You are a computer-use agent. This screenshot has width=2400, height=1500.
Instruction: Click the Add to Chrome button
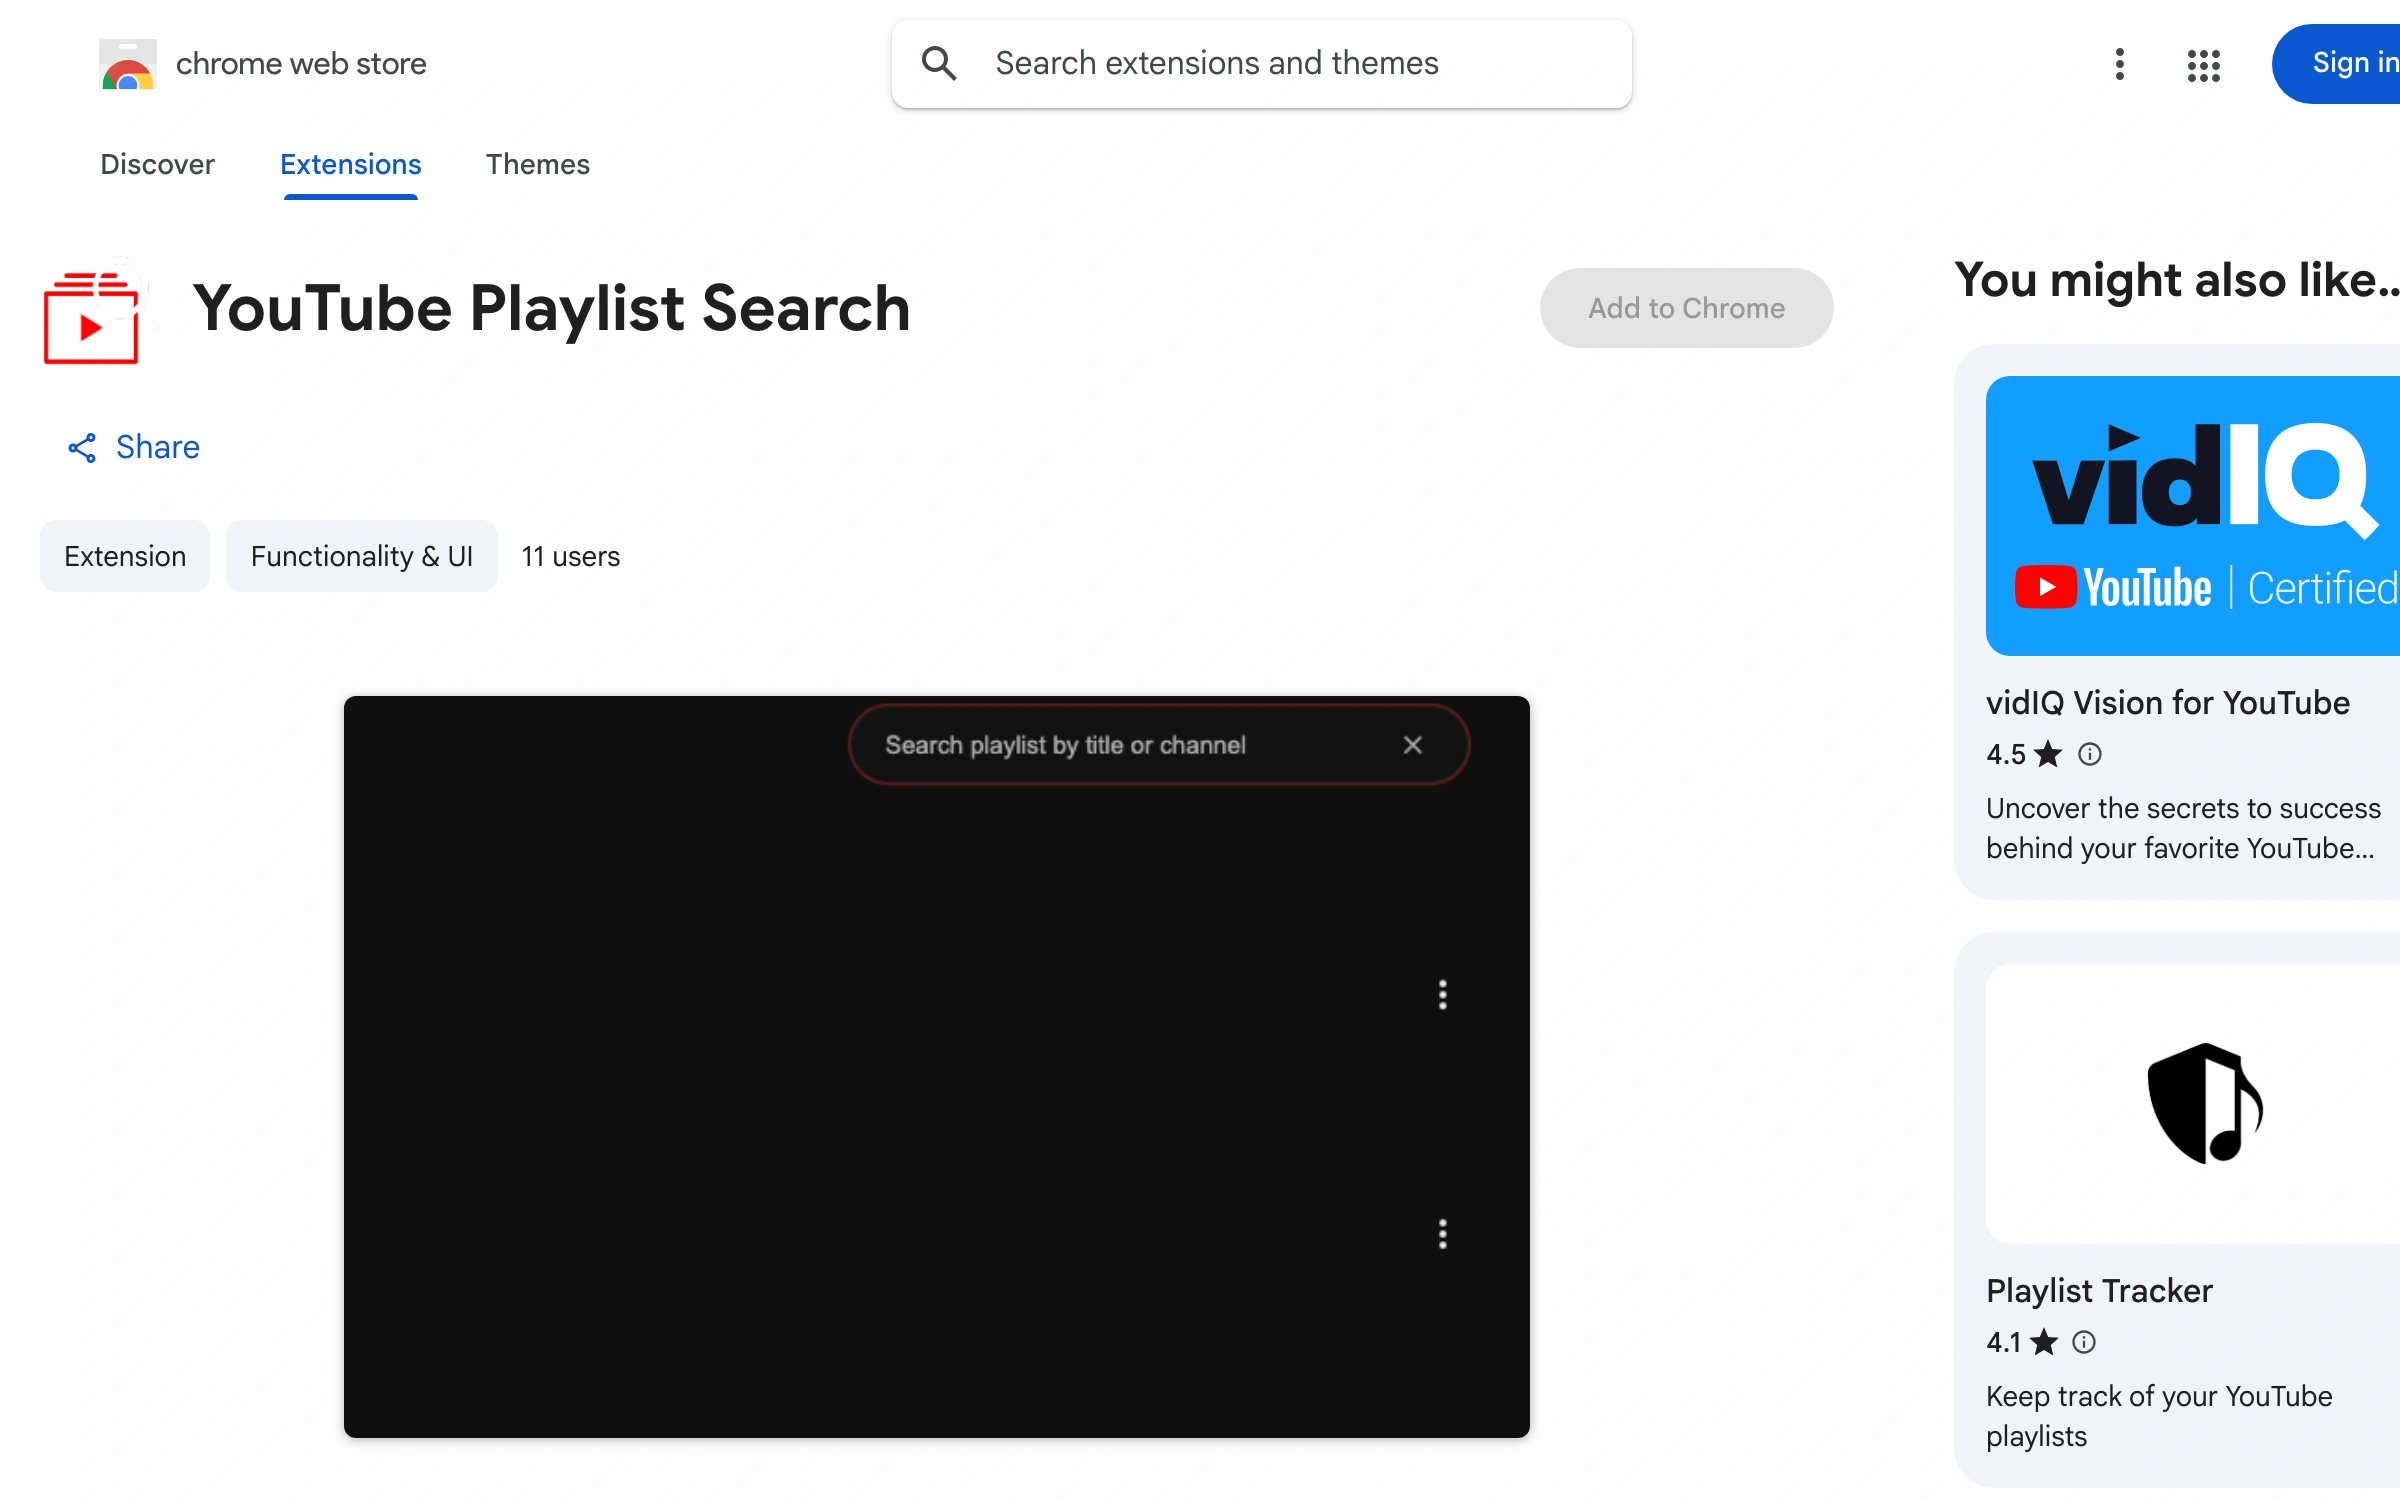[1686, 308]
